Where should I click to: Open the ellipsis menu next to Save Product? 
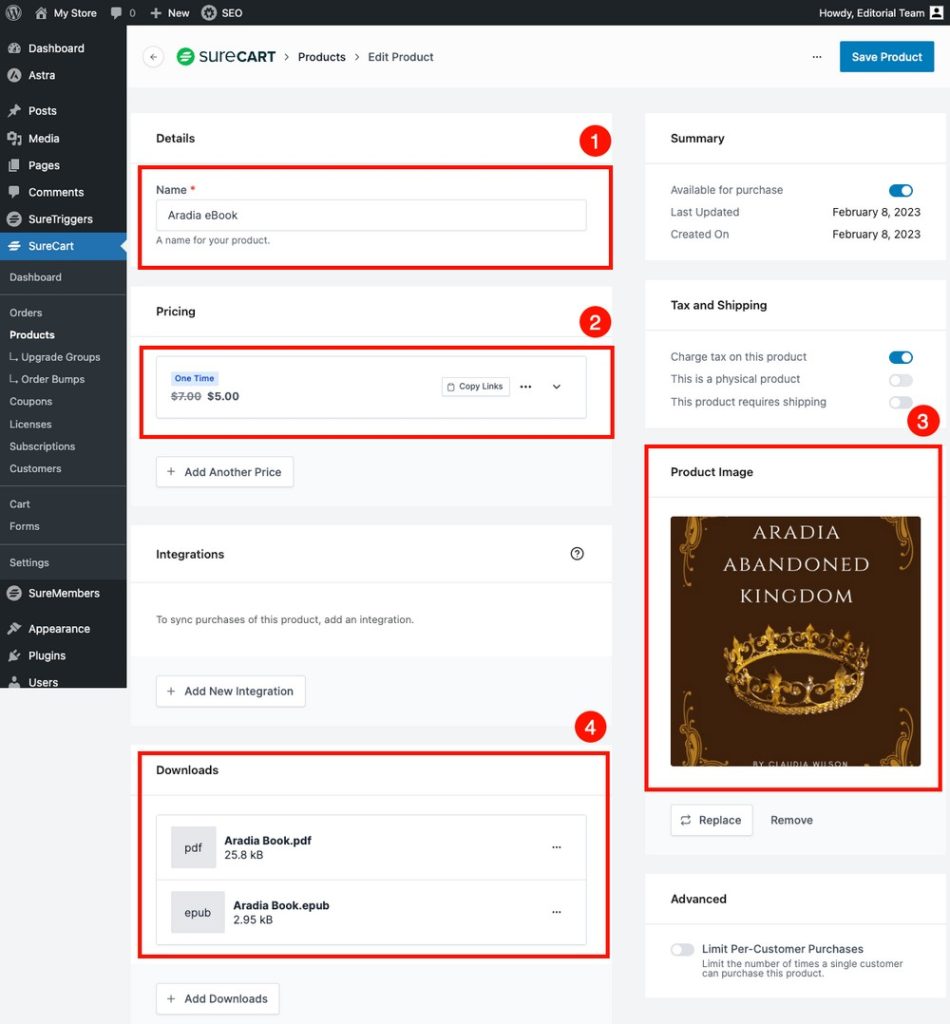tap(817, 57)
